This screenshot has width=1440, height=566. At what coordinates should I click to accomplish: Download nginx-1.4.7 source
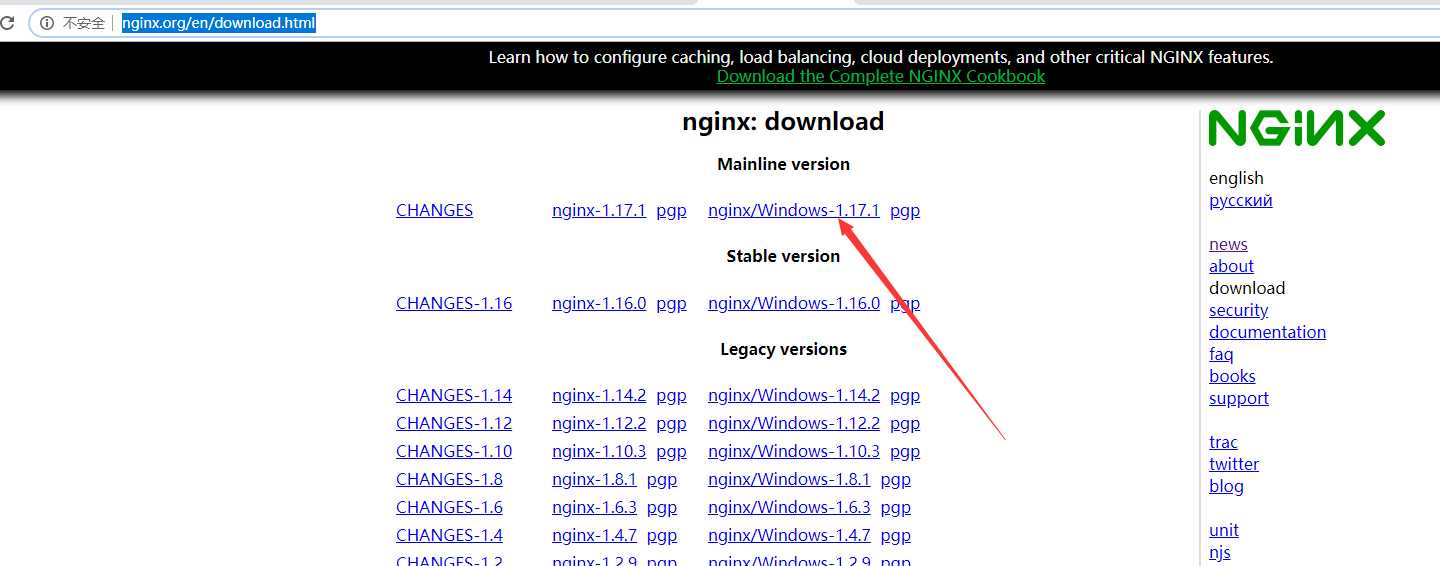click(x=594, y=535)
